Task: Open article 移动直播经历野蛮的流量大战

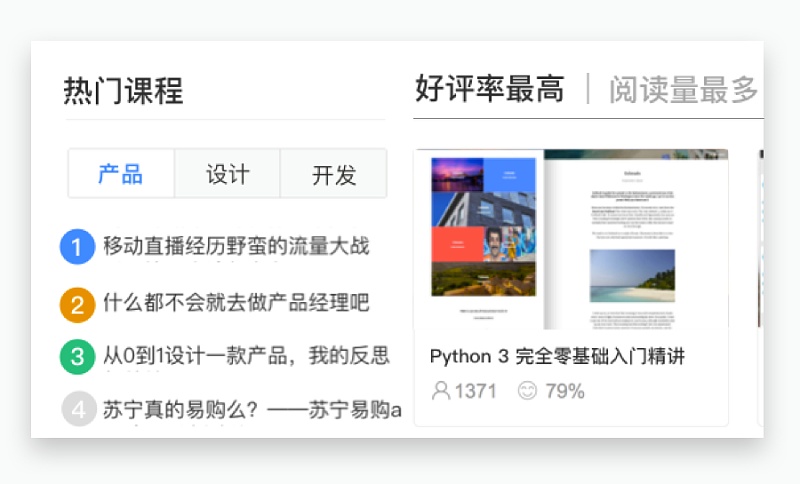Action: (236, 247)
